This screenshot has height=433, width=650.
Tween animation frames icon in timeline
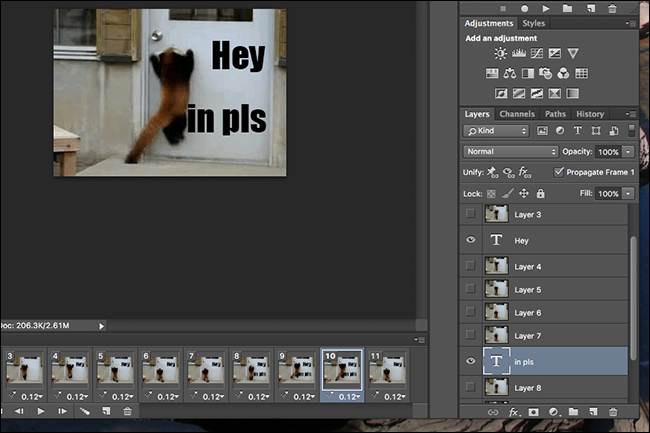85,411
